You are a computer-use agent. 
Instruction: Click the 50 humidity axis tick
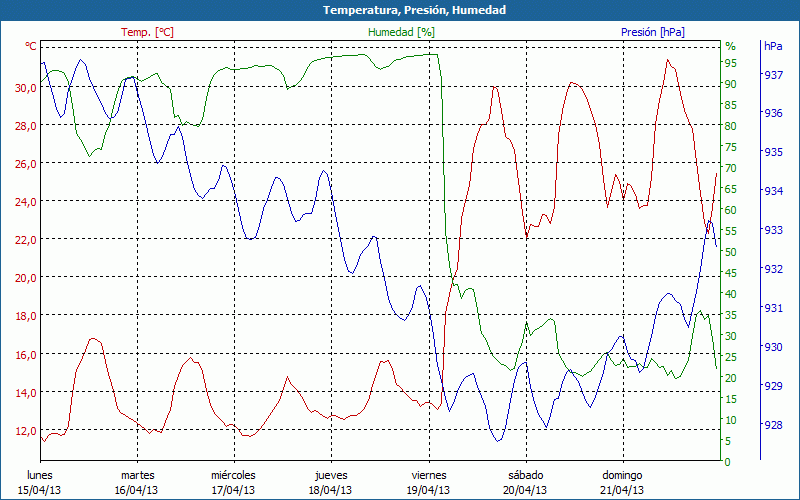click(x=730, y=252)
